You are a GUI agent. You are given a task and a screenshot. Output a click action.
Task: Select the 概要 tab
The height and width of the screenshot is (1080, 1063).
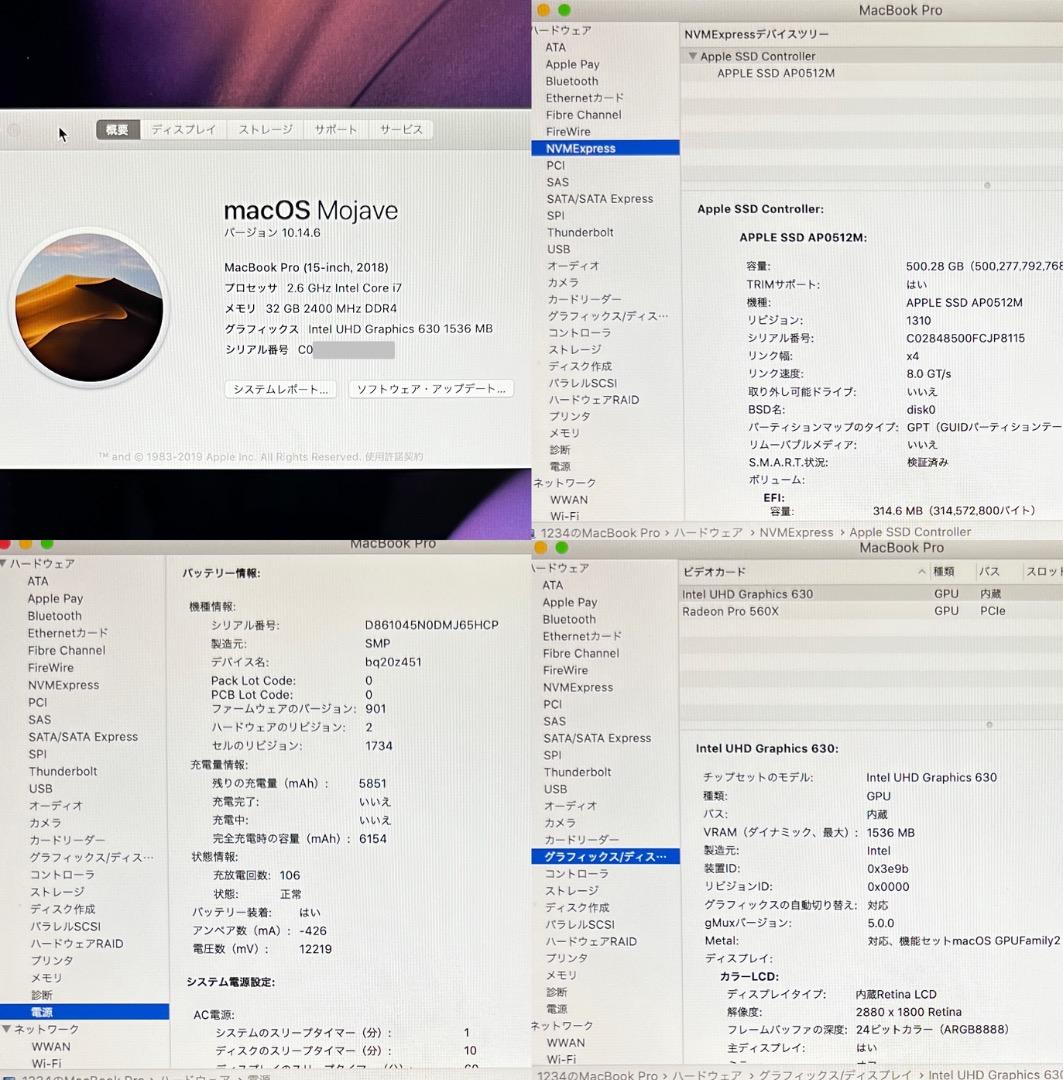point(117,129)
